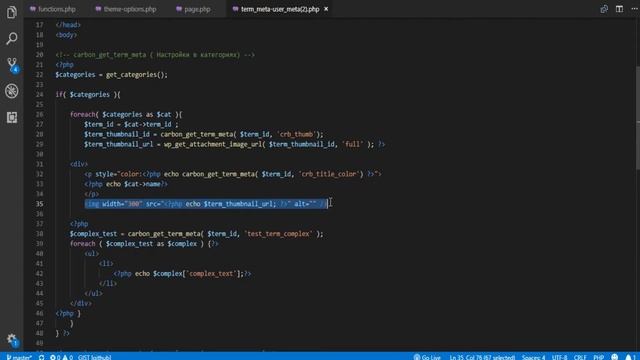Click the feedback smiley in status bar
Viewport: 640px width, 360px height.
point(615,357)
